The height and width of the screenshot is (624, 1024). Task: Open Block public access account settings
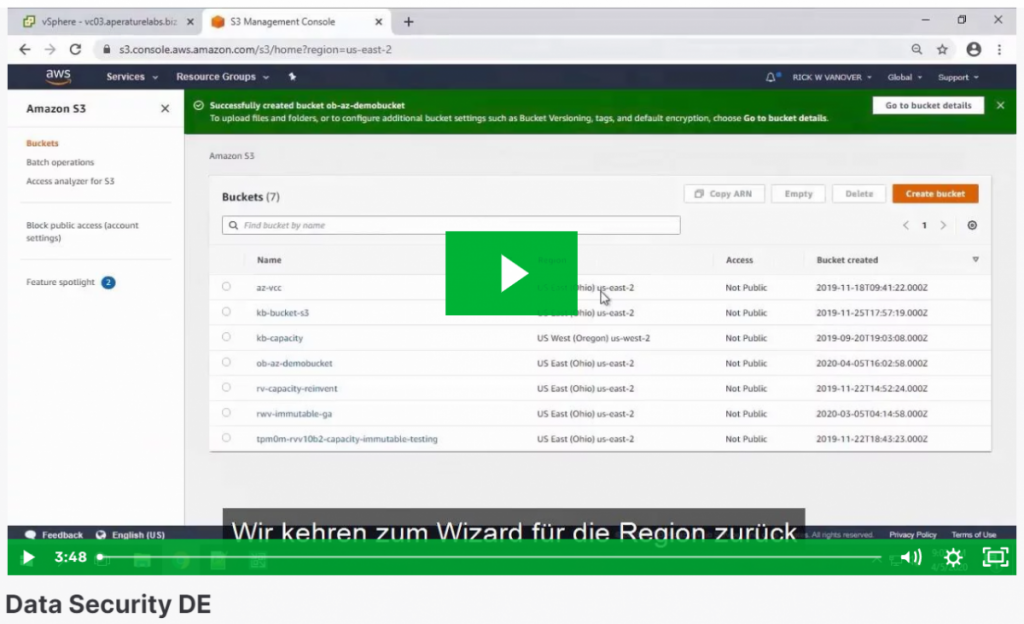click(82, 232)
